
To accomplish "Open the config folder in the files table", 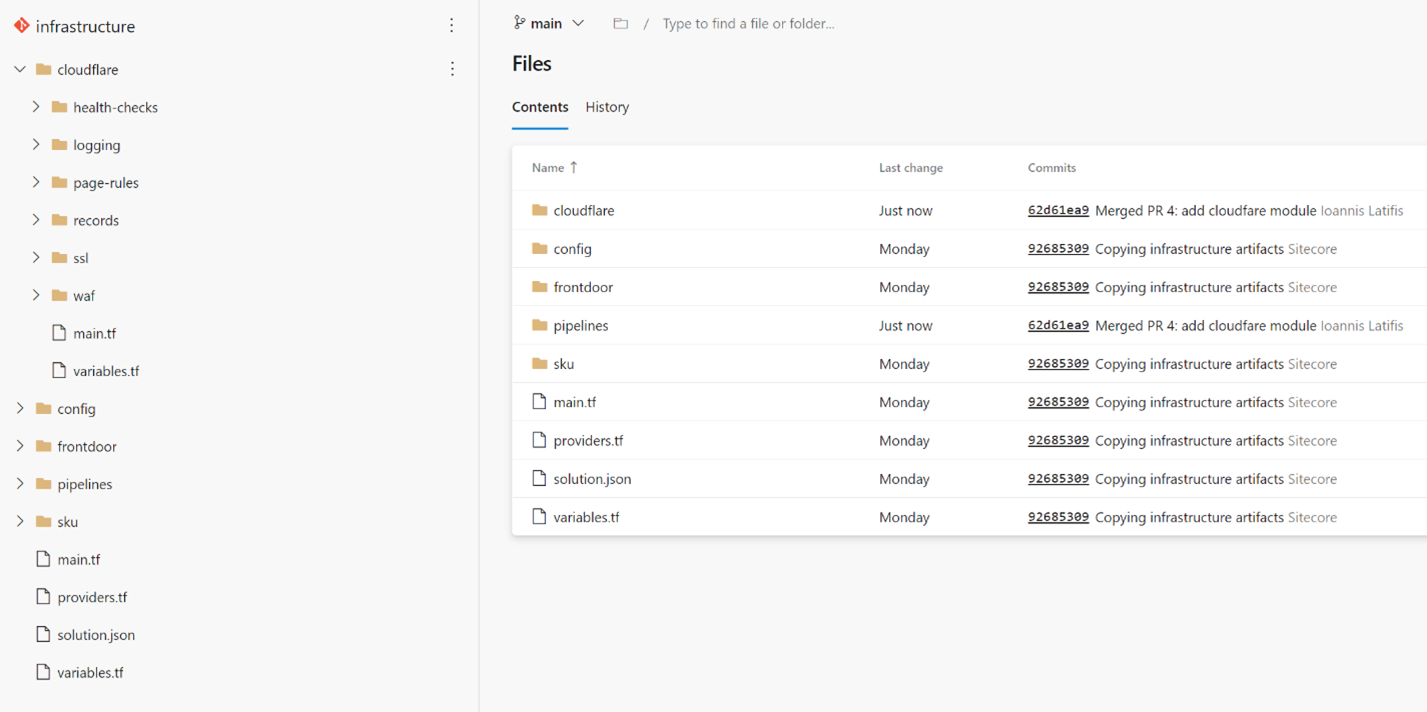I will [x=573, y=249].
